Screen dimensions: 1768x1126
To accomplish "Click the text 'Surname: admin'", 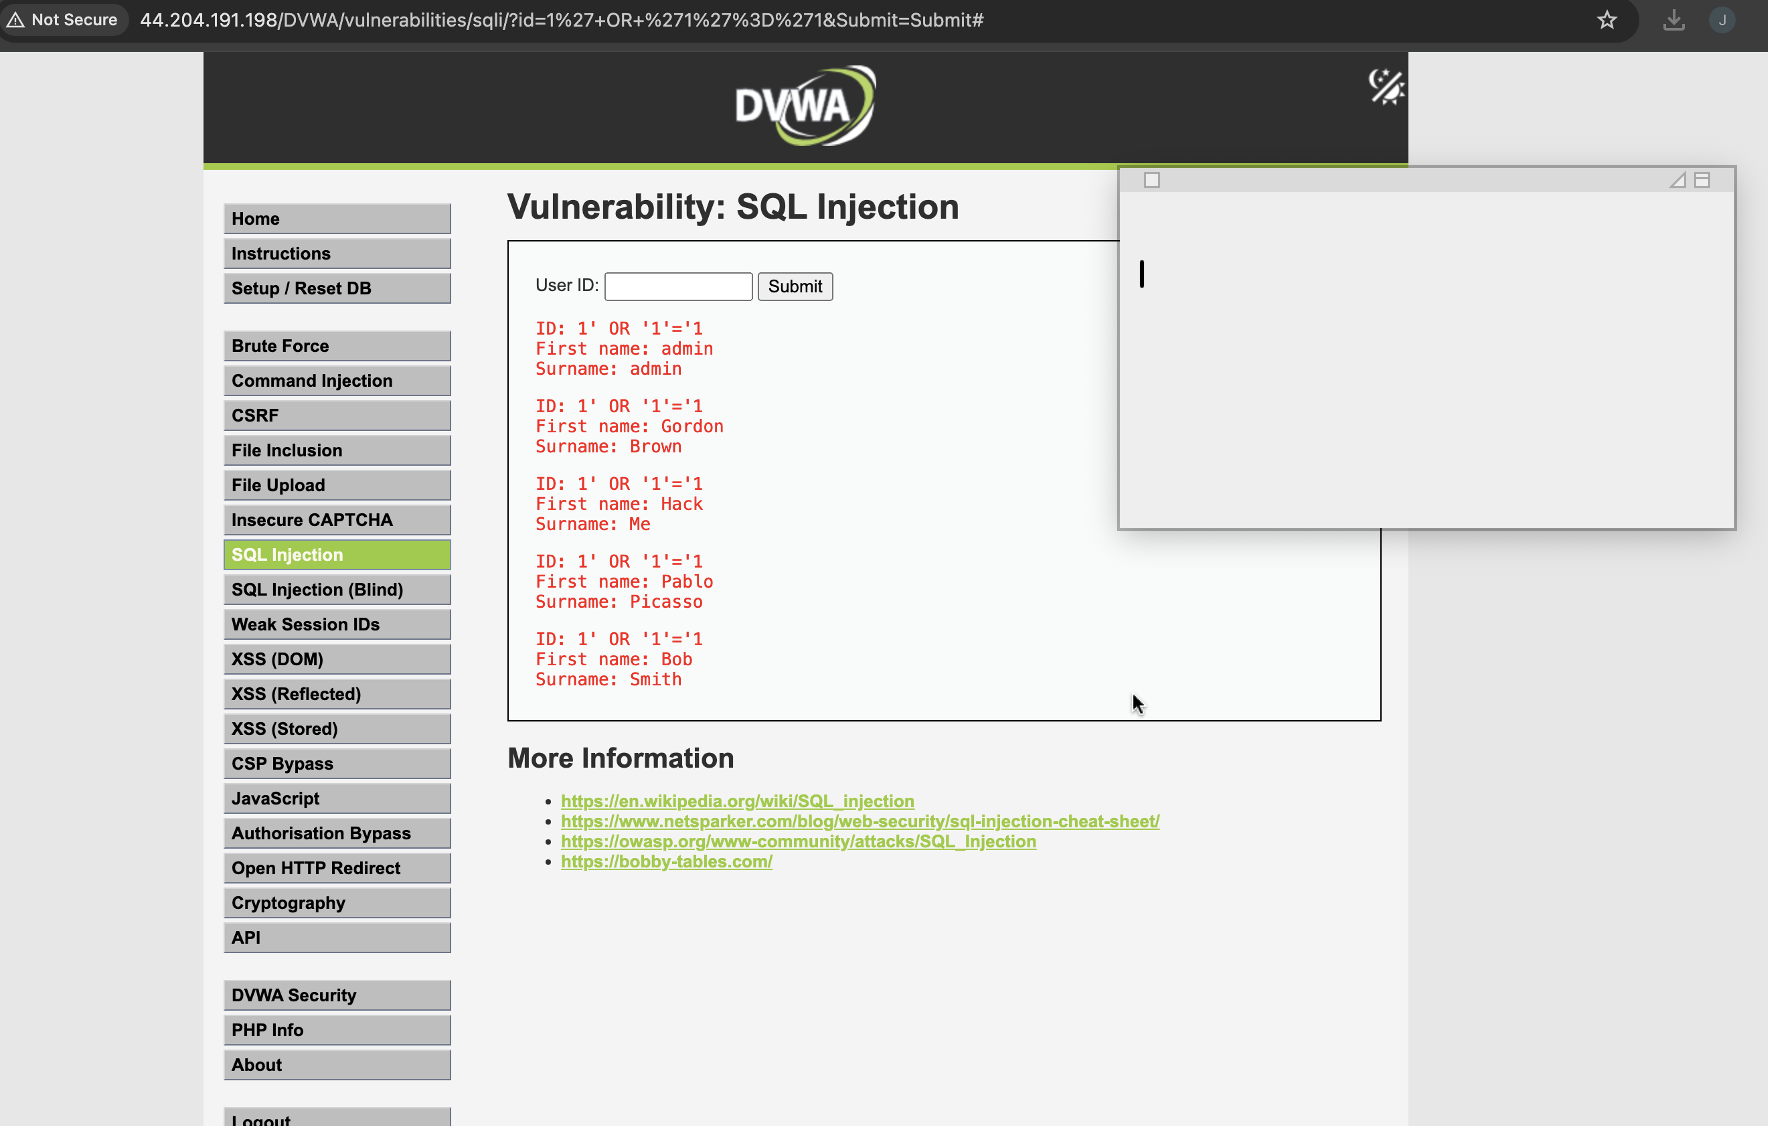I will coord(609,369).
